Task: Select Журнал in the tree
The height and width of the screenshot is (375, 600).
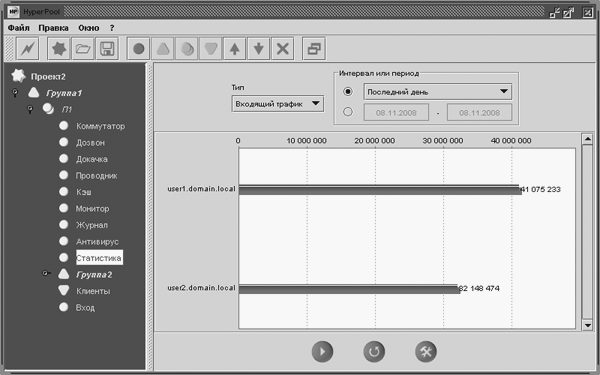Action: 92,225
